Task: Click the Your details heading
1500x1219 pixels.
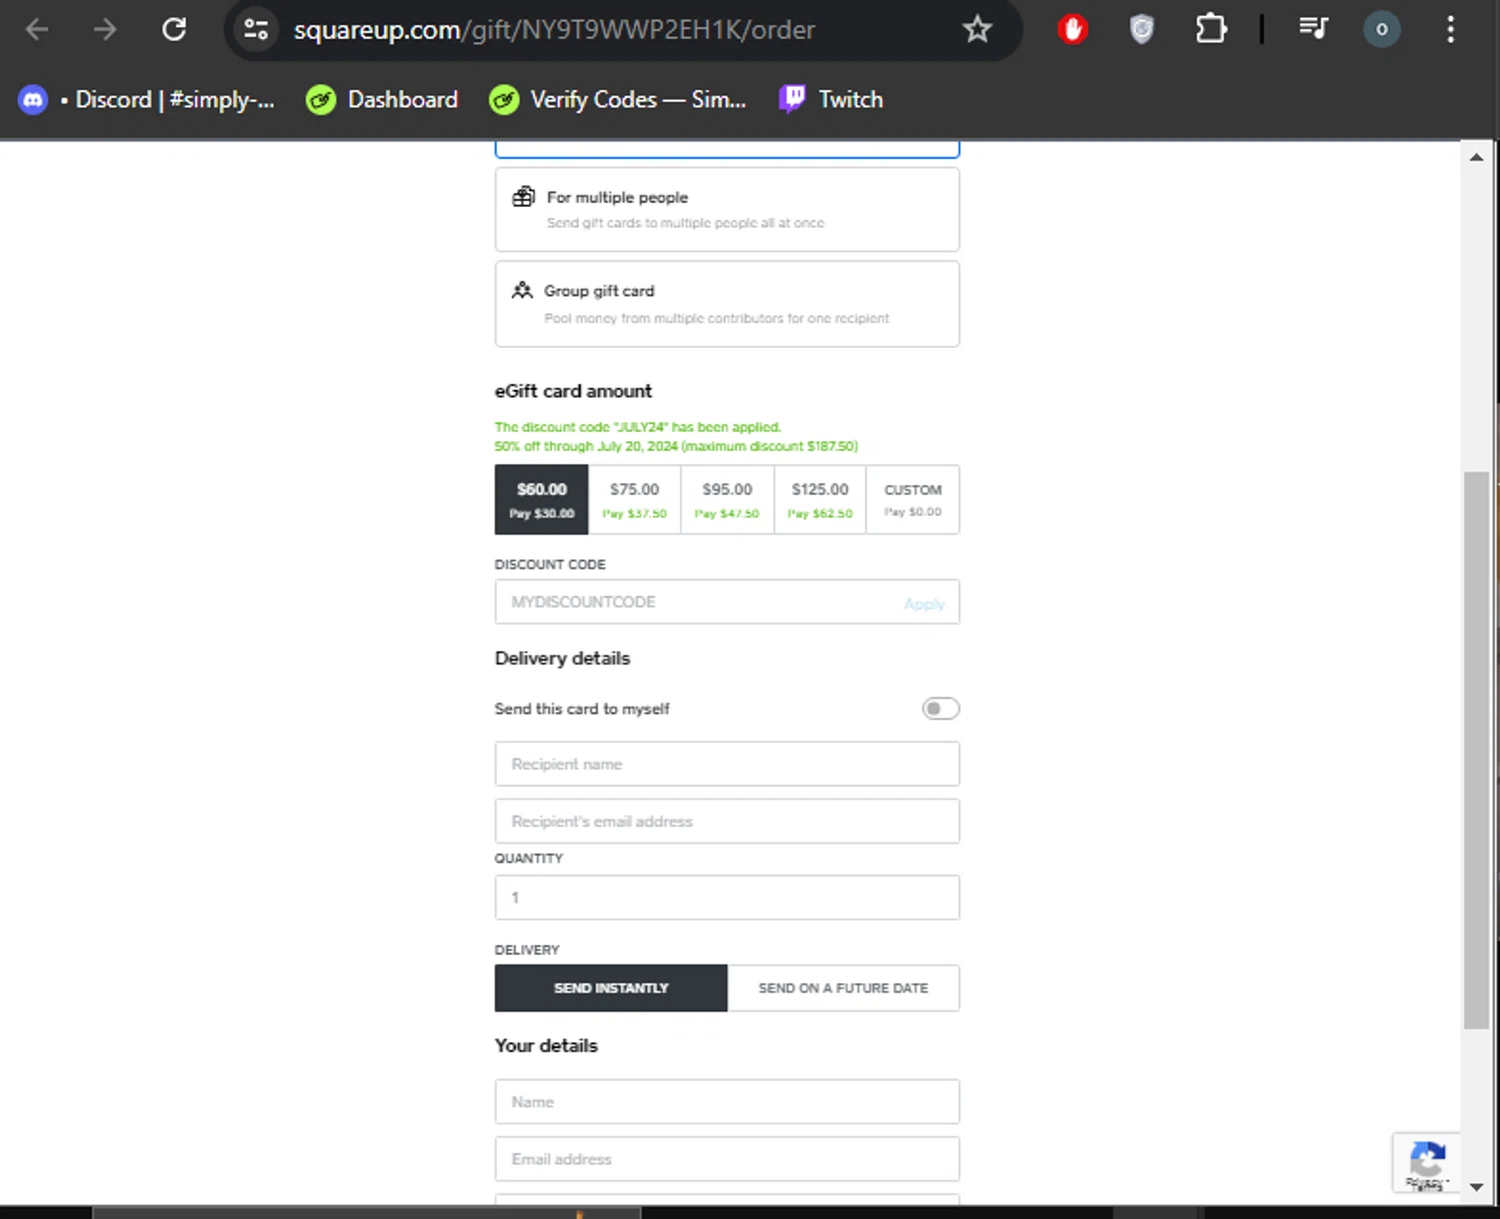Action: coord(546,1045)
